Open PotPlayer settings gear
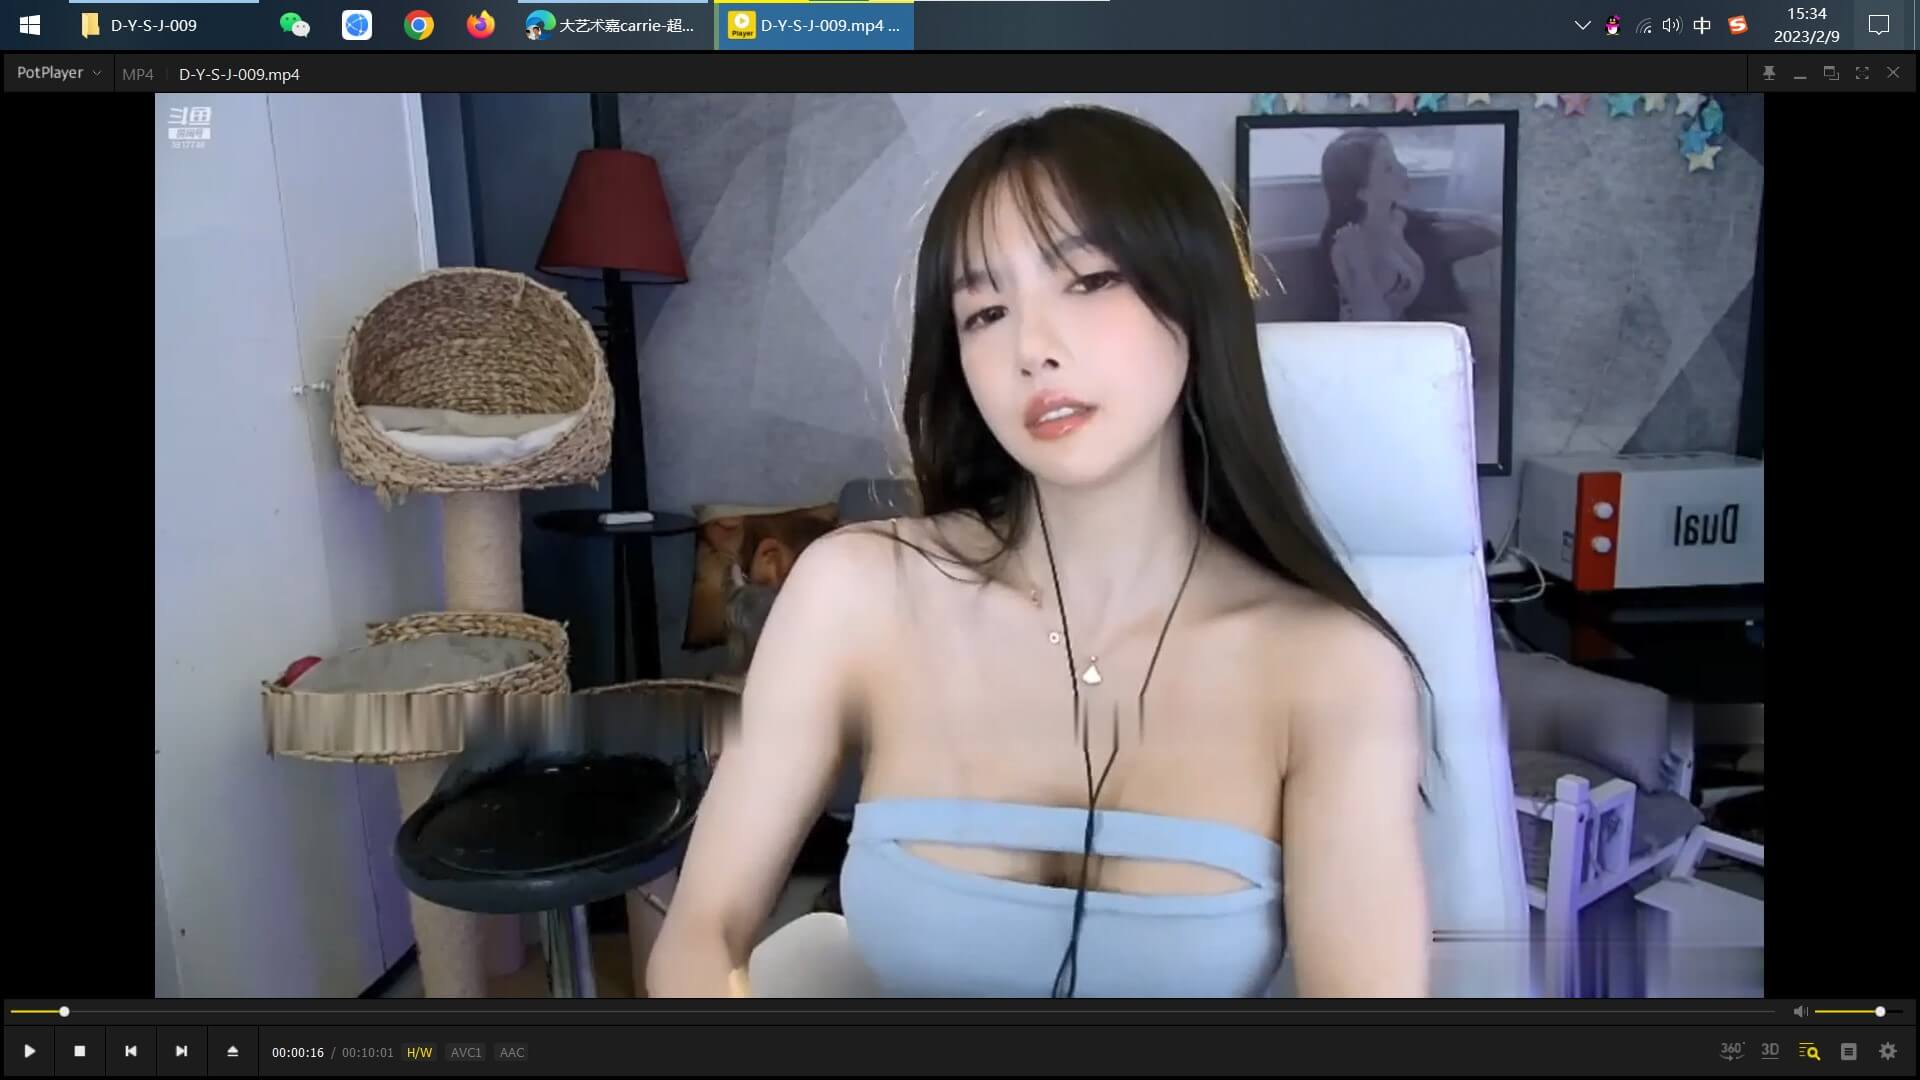Viewport: 1920px width, 1080px height. pos(1887,1051)
